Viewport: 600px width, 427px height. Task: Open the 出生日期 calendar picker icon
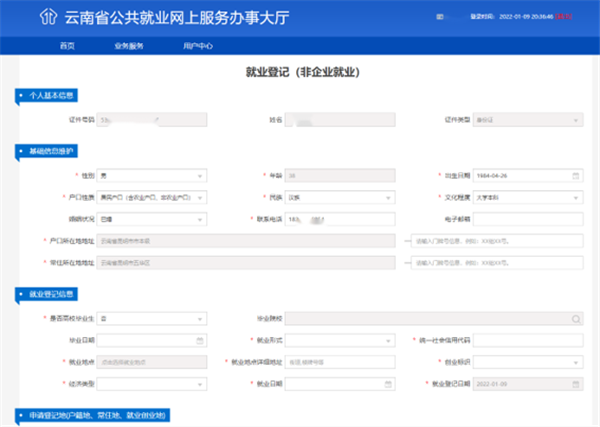[x=575, y=175]
